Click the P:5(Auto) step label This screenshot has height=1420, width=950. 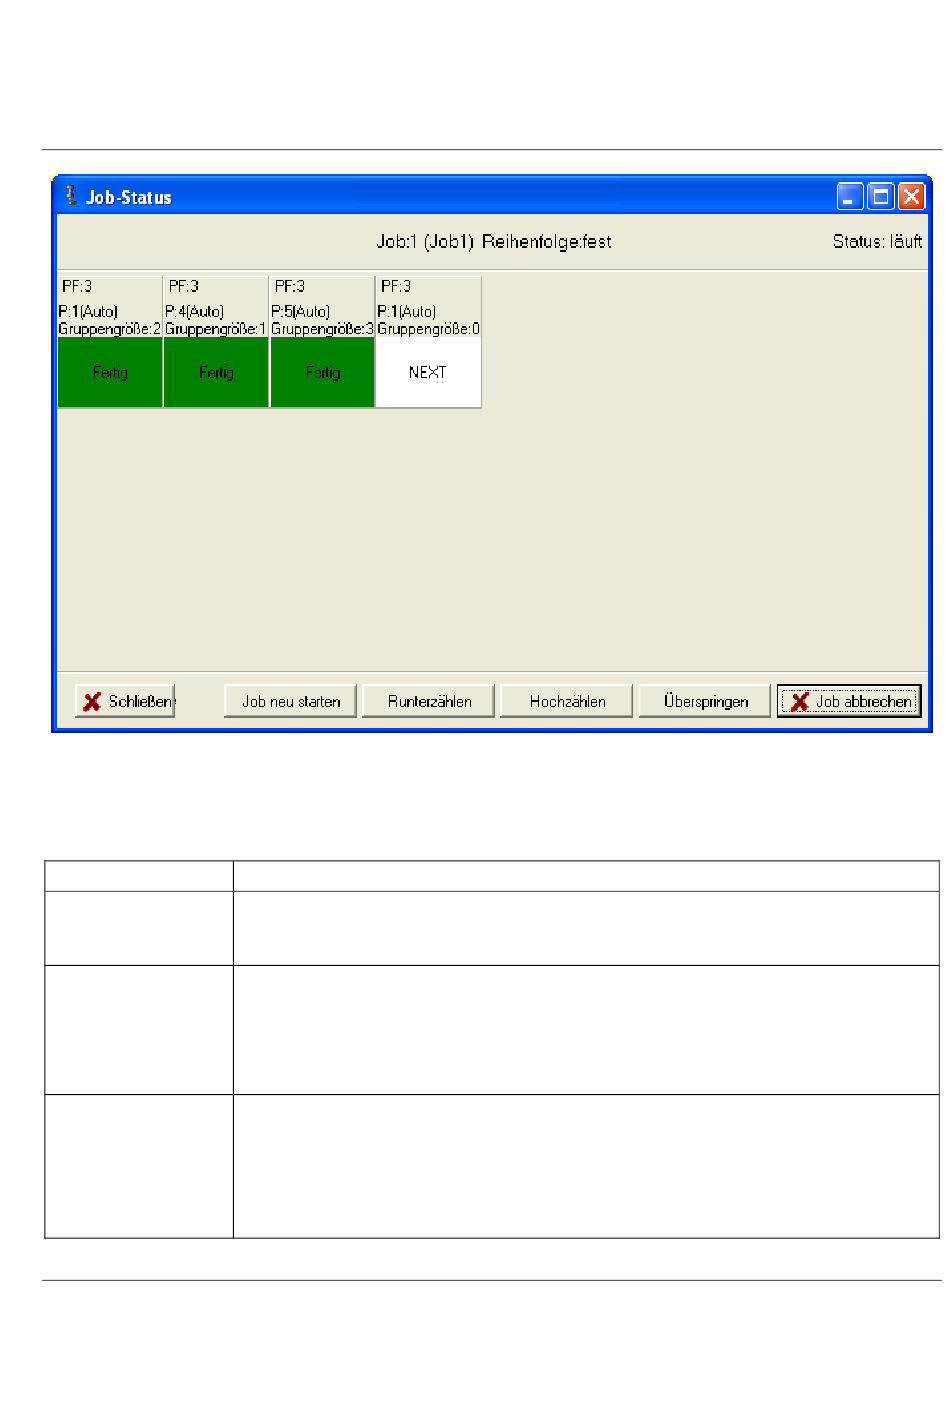coord(301,312)
